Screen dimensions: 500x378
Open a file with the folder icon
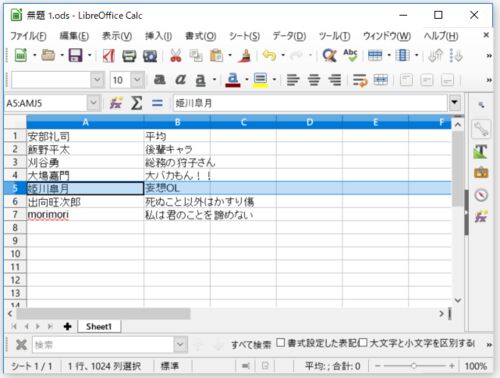pyautogui.click(x=48, y=55)
